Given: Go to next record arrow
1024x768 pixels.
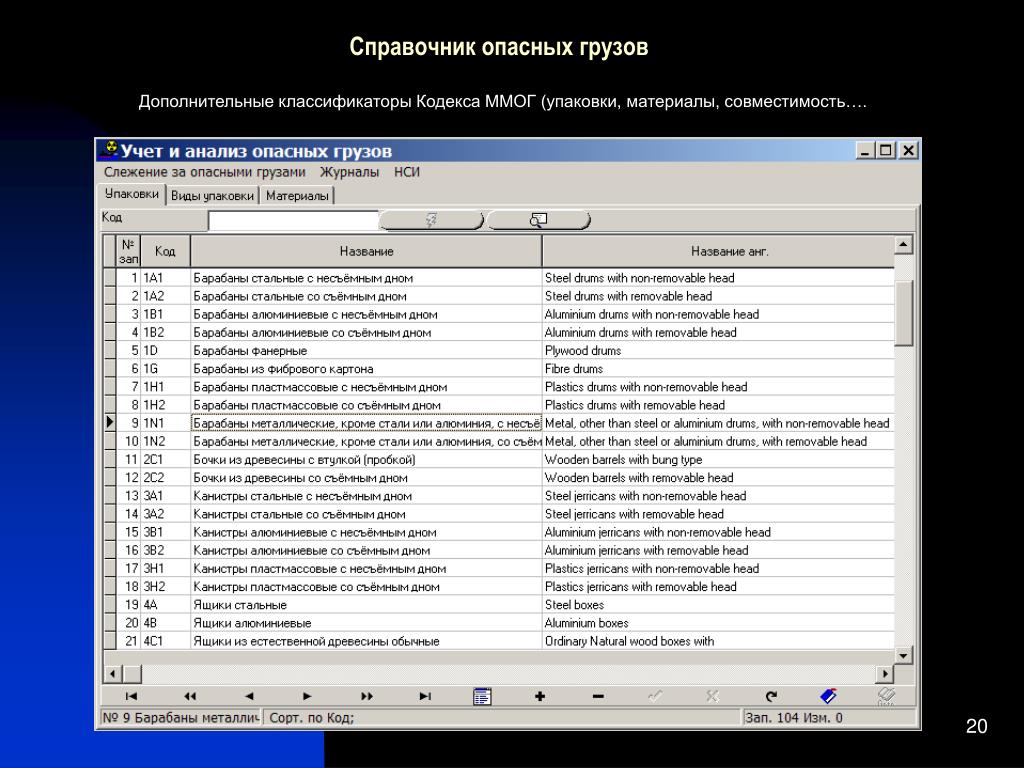Looking at the screenshot, I should [308, 696].
